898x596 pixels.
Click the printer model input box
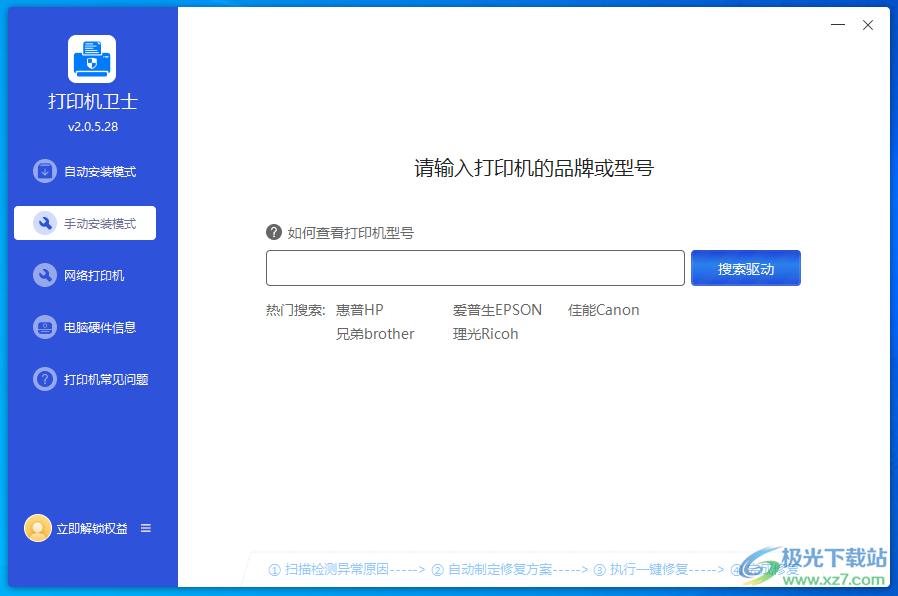click(x=475, y=267)
